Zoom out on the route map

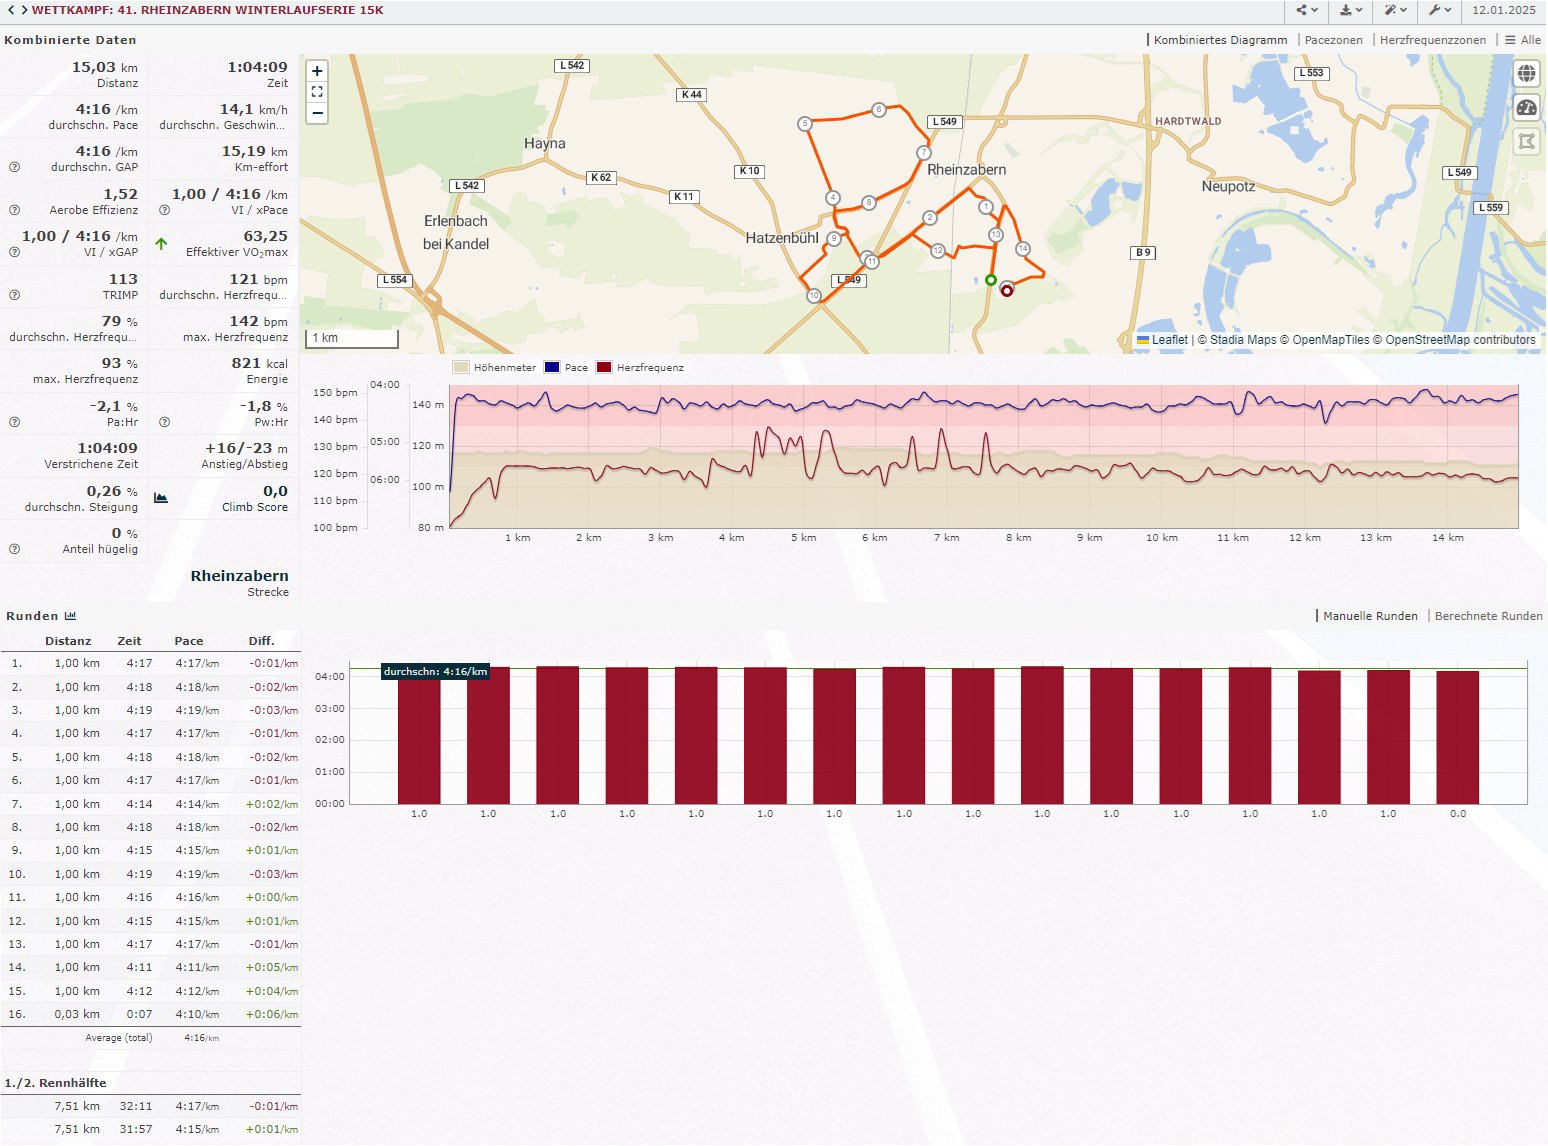[x=317, y=113]
